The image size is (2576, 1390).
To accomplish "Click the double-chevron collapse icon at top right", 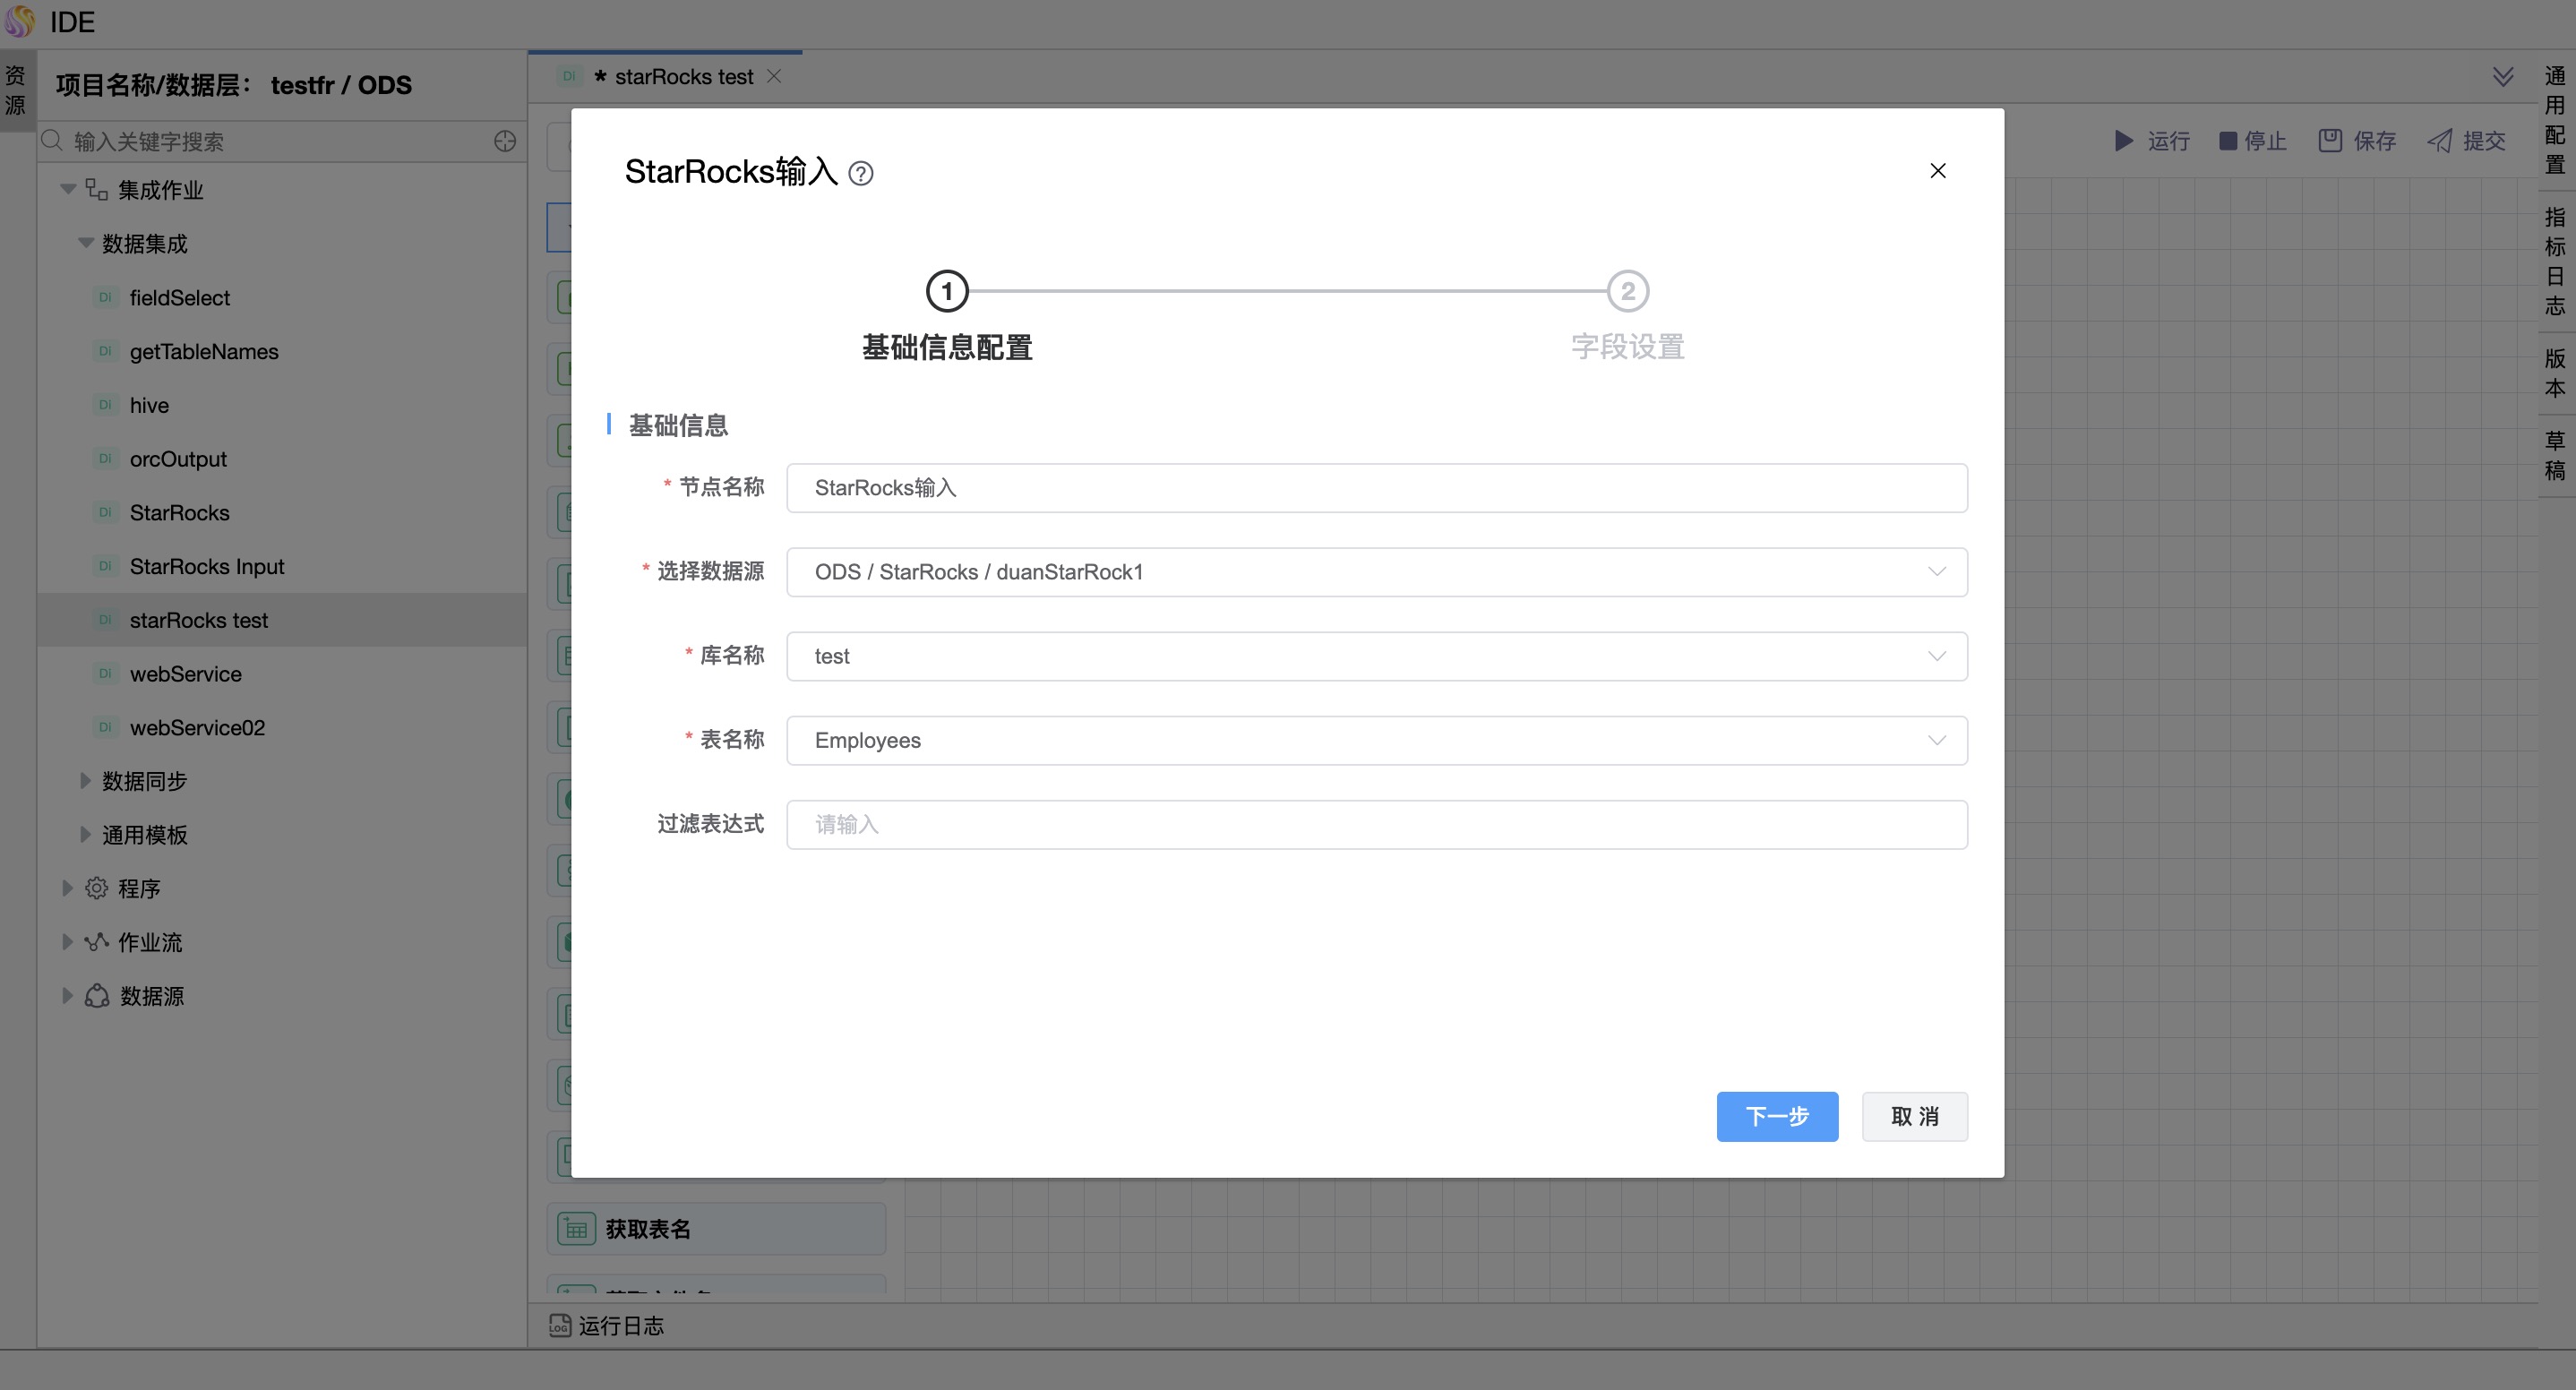I will pyautogui.click(x=2502, y=77).
